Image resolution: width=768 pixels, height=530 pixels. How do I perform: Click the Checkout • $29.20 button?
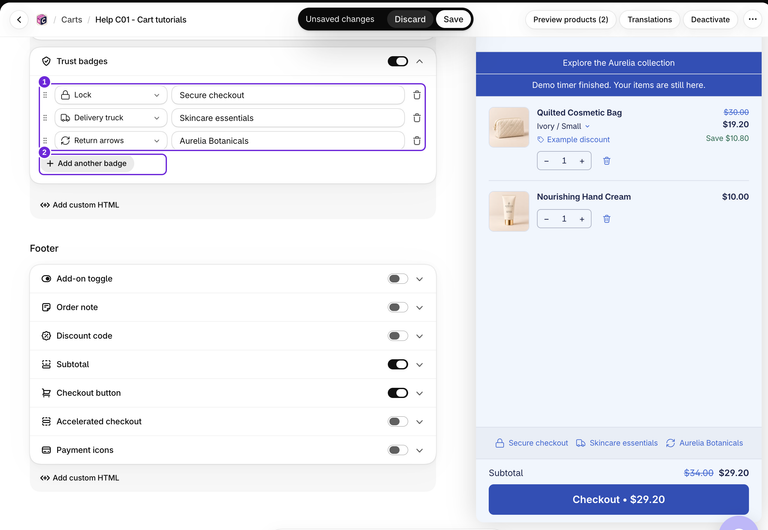[619, 499]
